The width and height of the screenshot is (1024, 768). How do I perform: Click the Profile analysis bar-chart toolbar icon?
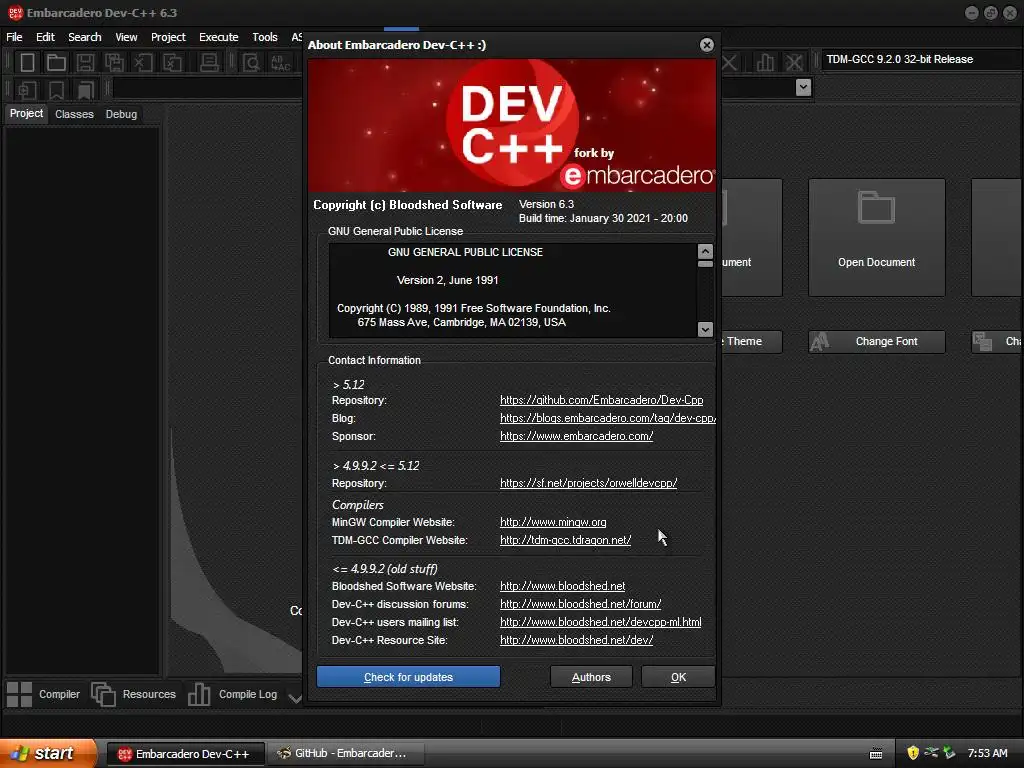pyautogui.click(x=765, y=63)
